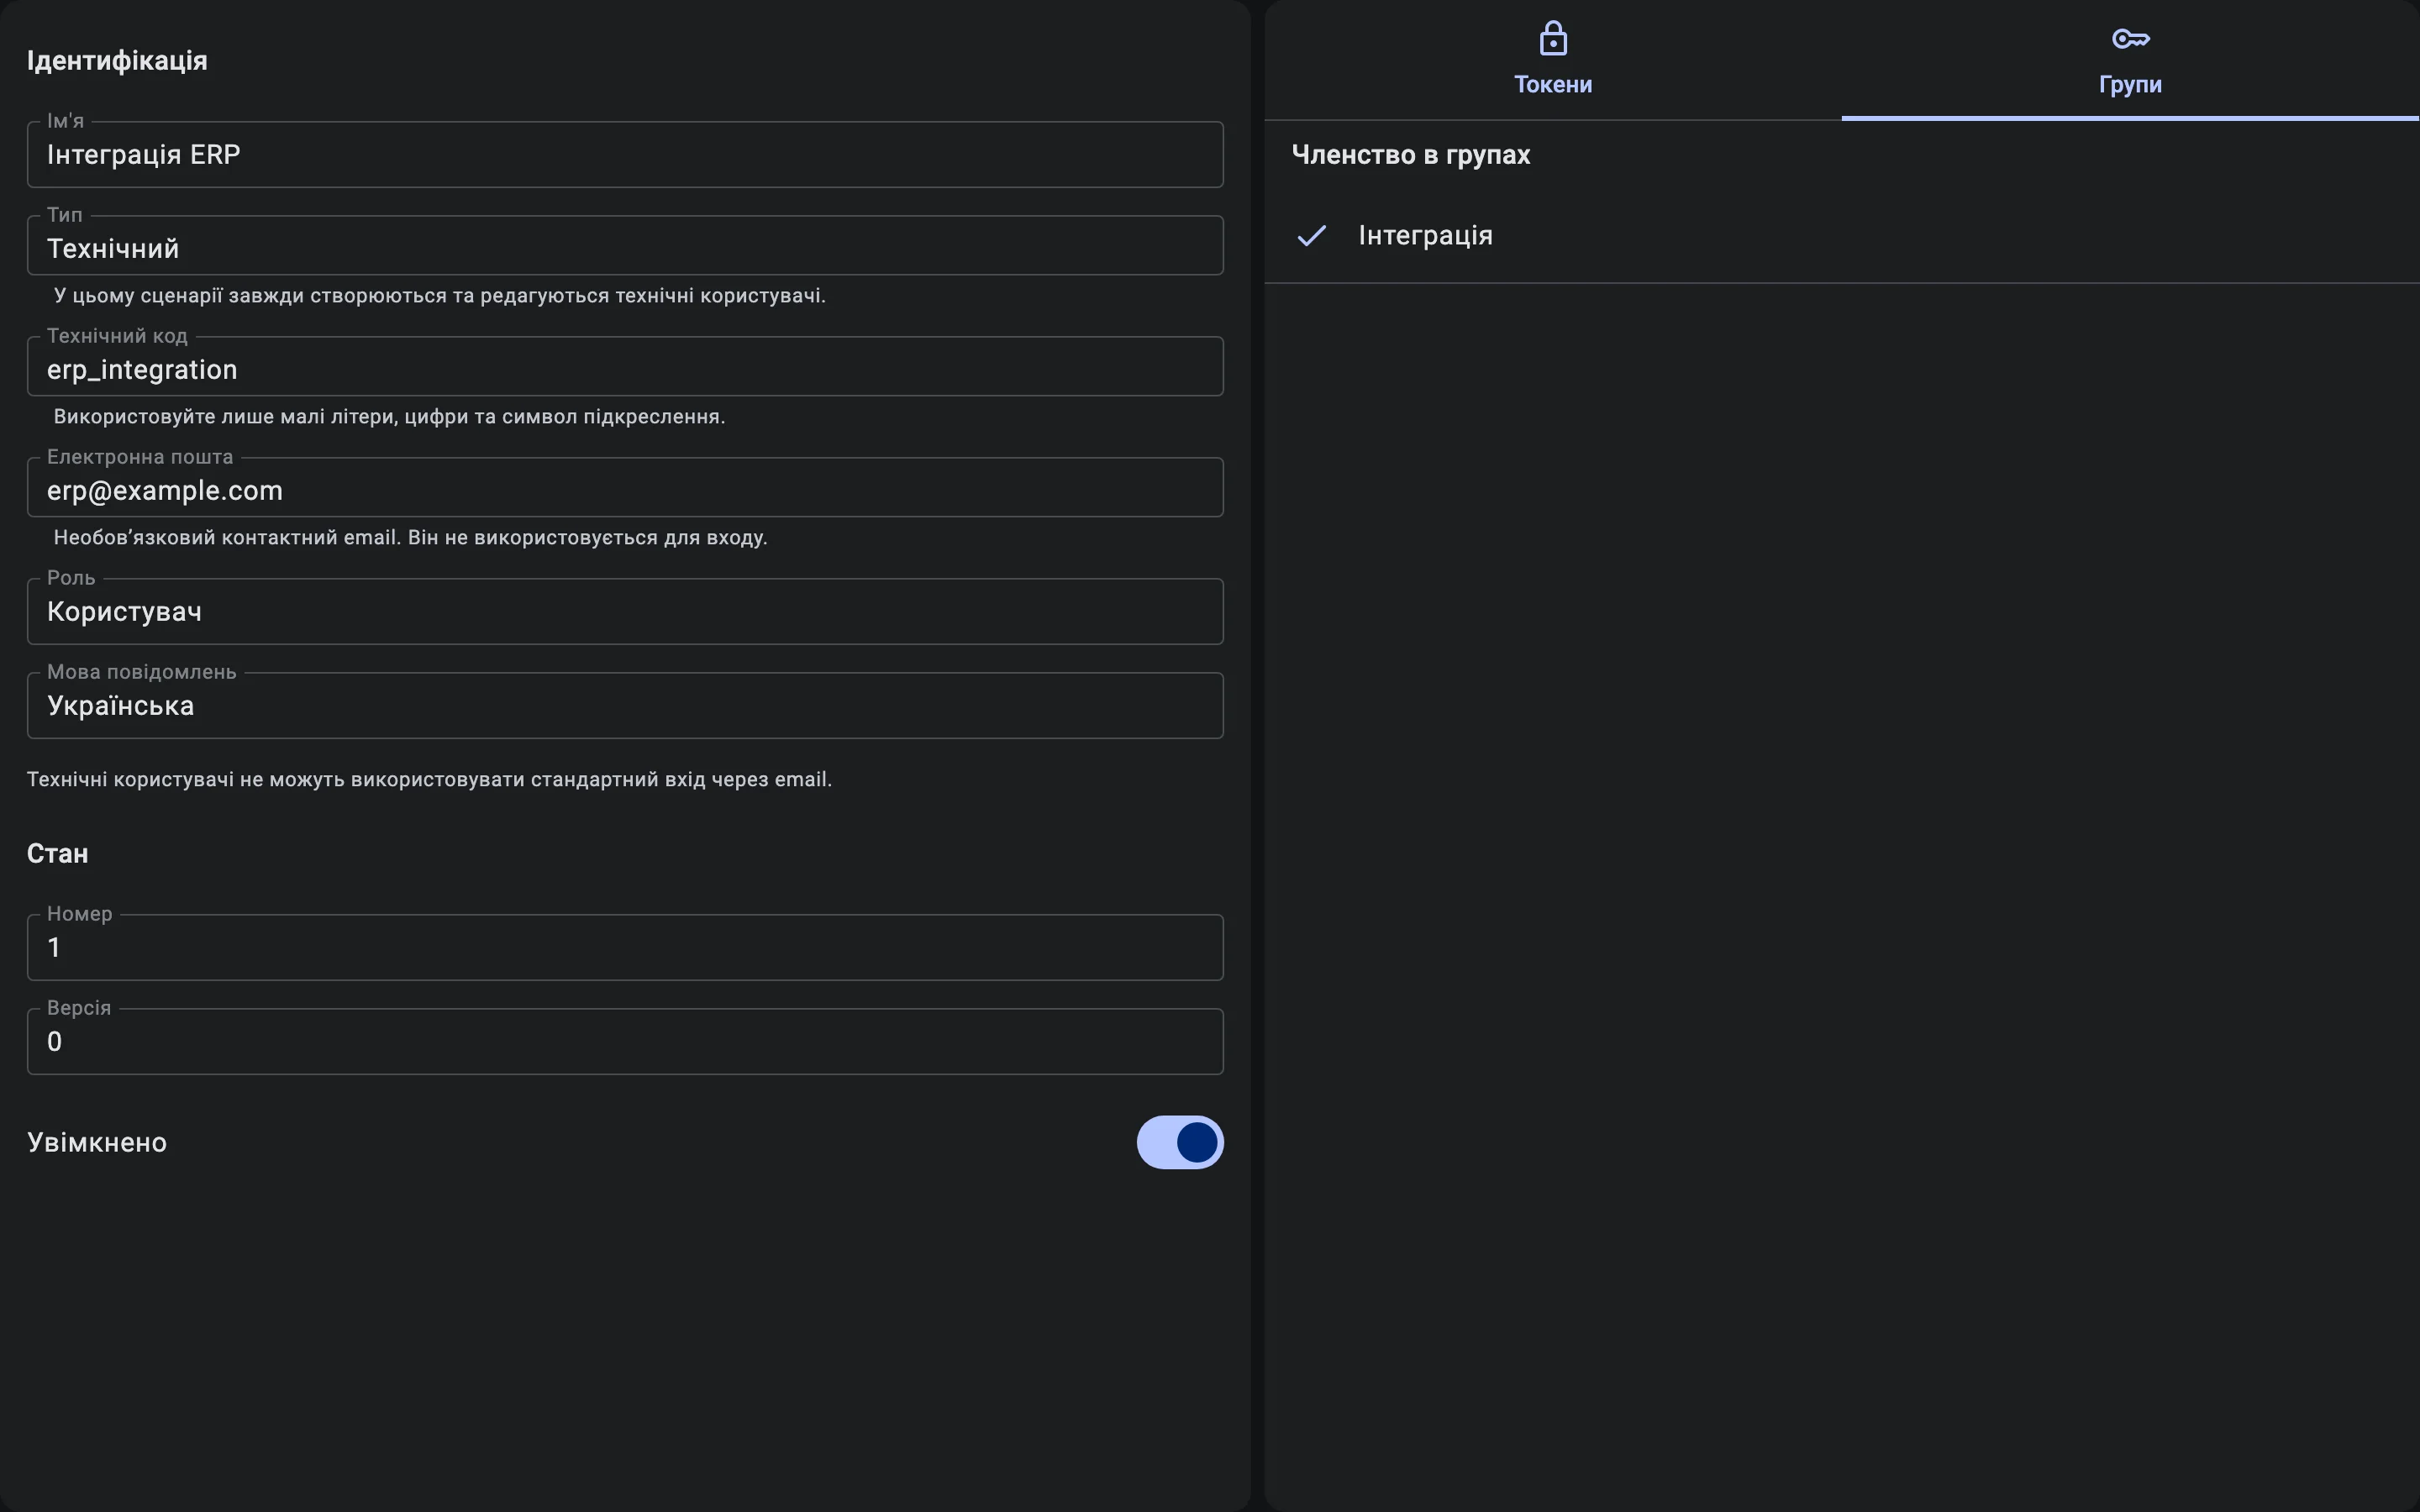The image size is (2420, 1512).
Task: Open the Роль dropdown showing Користувач
Action: (625, 611)
